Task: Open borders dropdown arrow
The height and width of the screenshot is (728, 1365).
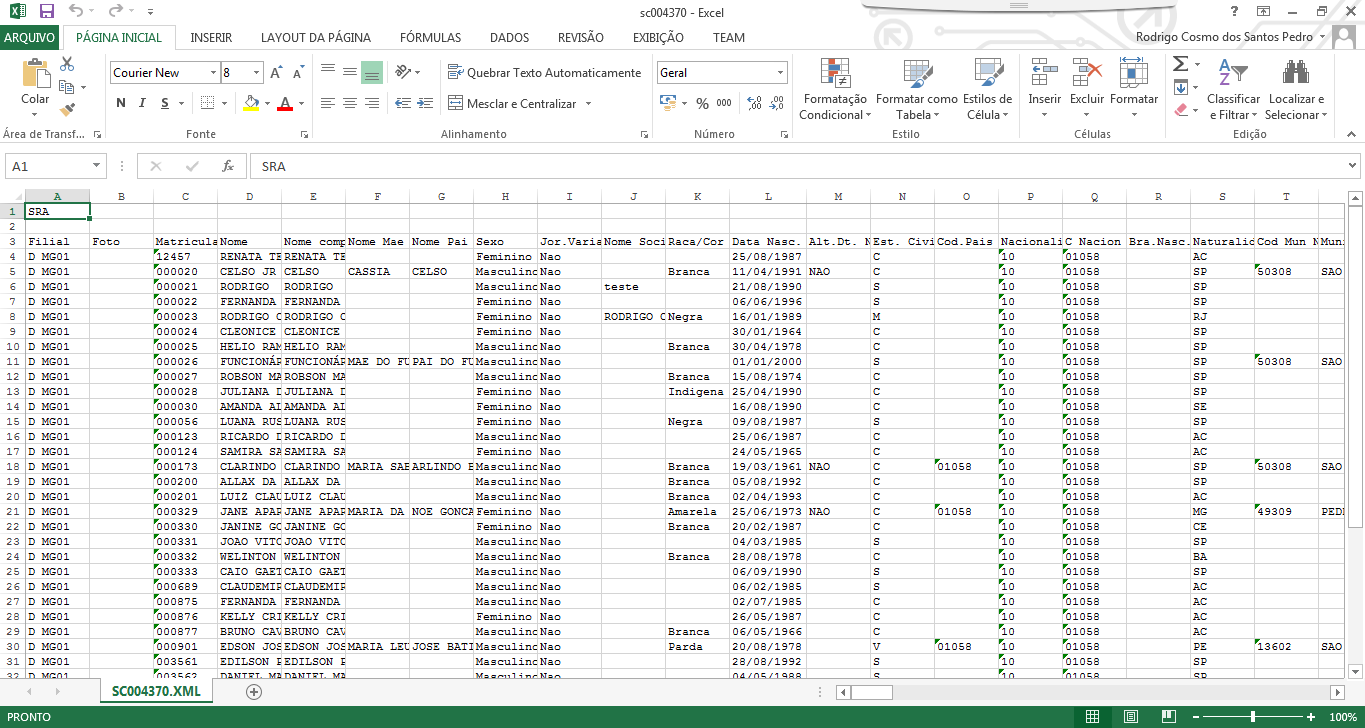Action: point(224,103)
